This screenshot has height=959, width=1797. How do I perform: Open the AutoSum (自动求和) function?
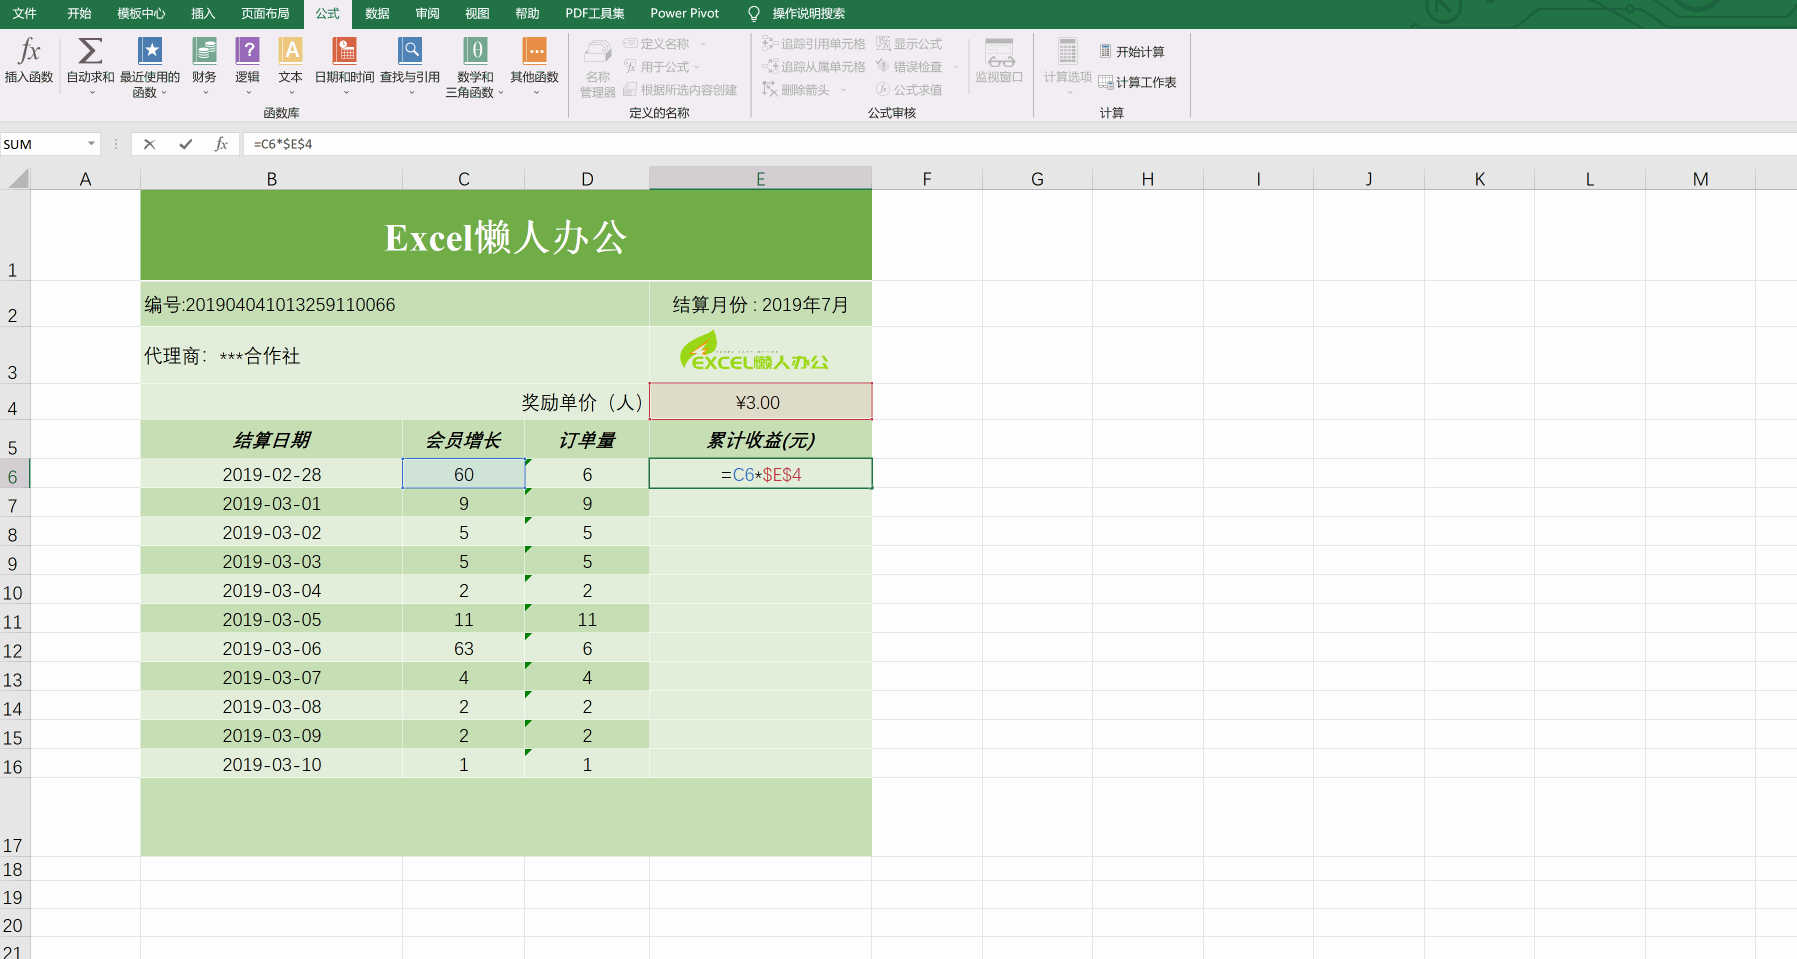(x=90, y=52)
